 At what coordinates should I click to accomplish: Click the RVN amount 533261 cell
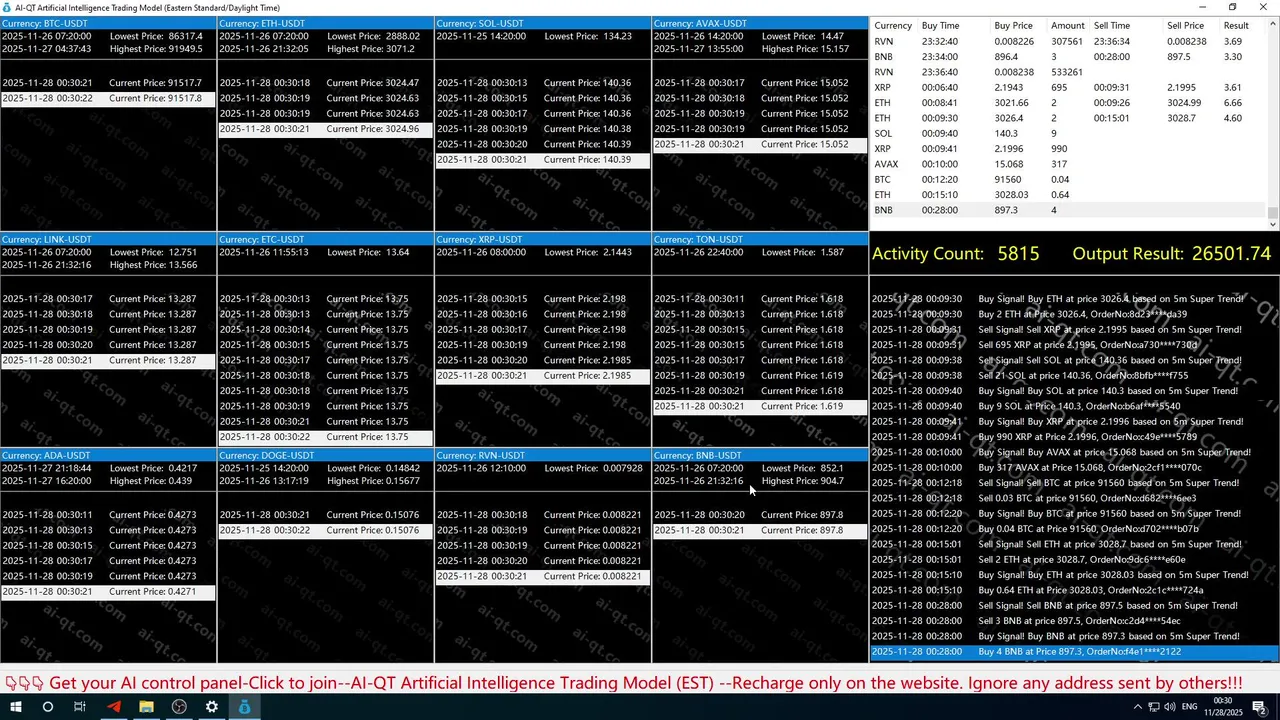(1067, 72)
